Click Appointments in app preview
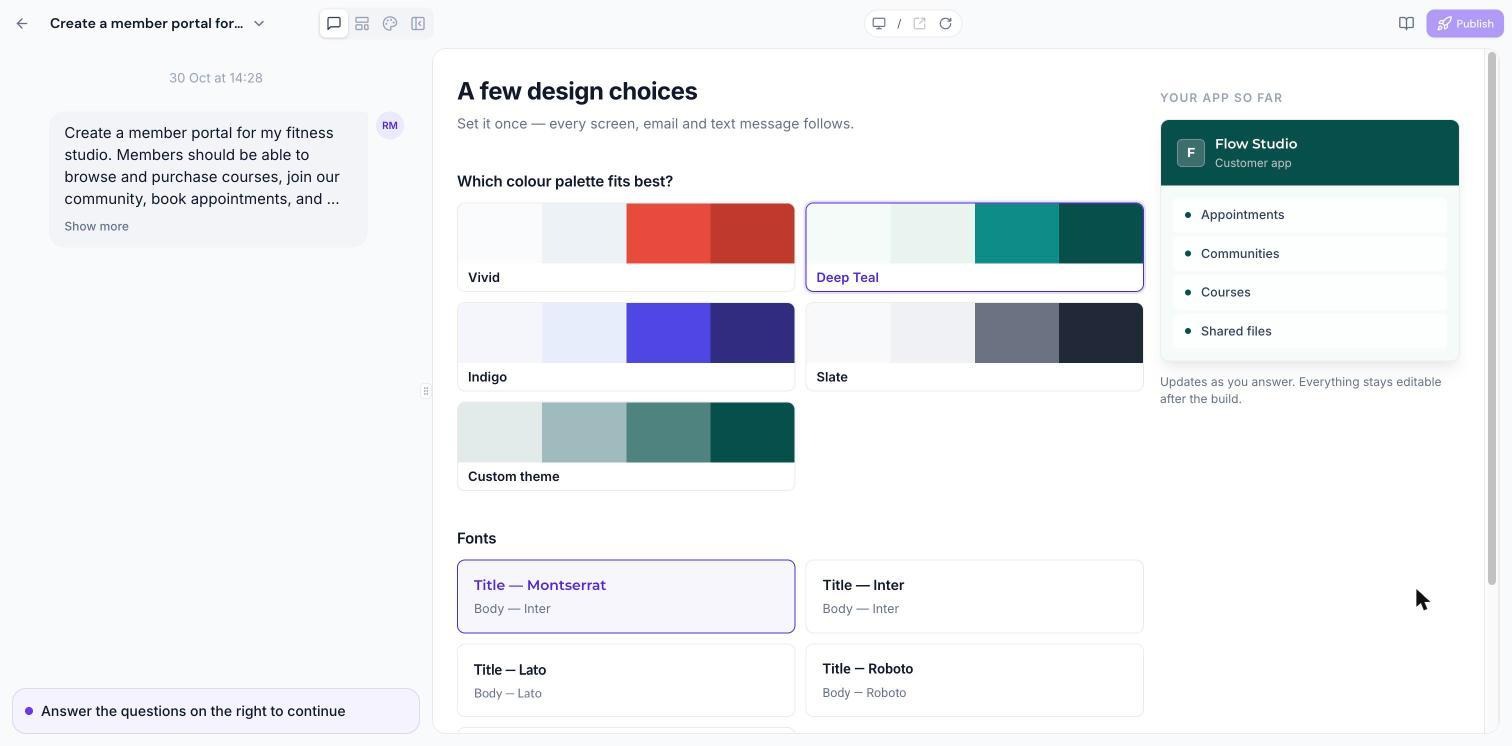 click(x=1309, y=215)
